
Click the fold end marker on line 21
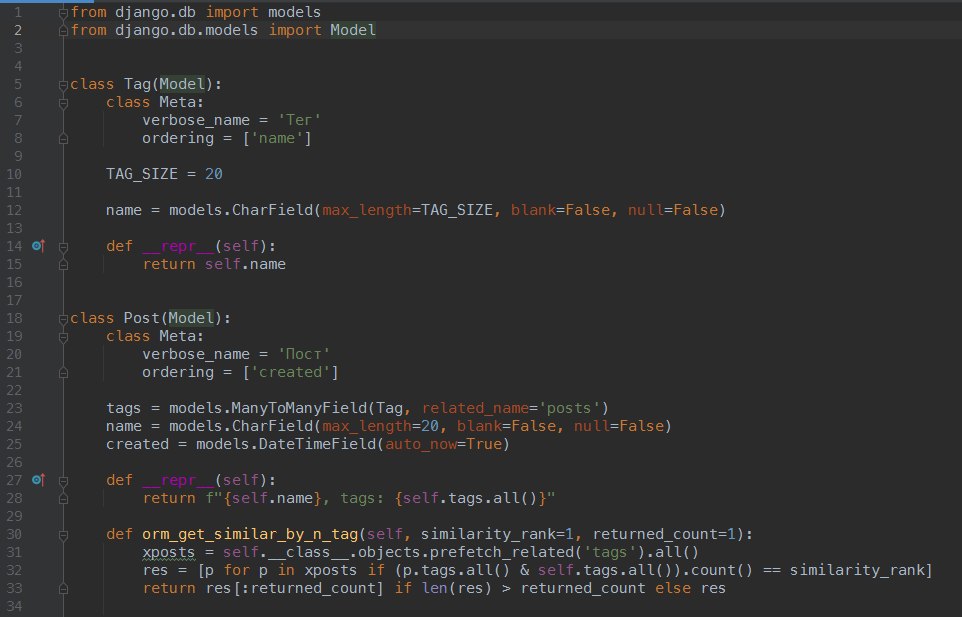[x=63, y=373]
